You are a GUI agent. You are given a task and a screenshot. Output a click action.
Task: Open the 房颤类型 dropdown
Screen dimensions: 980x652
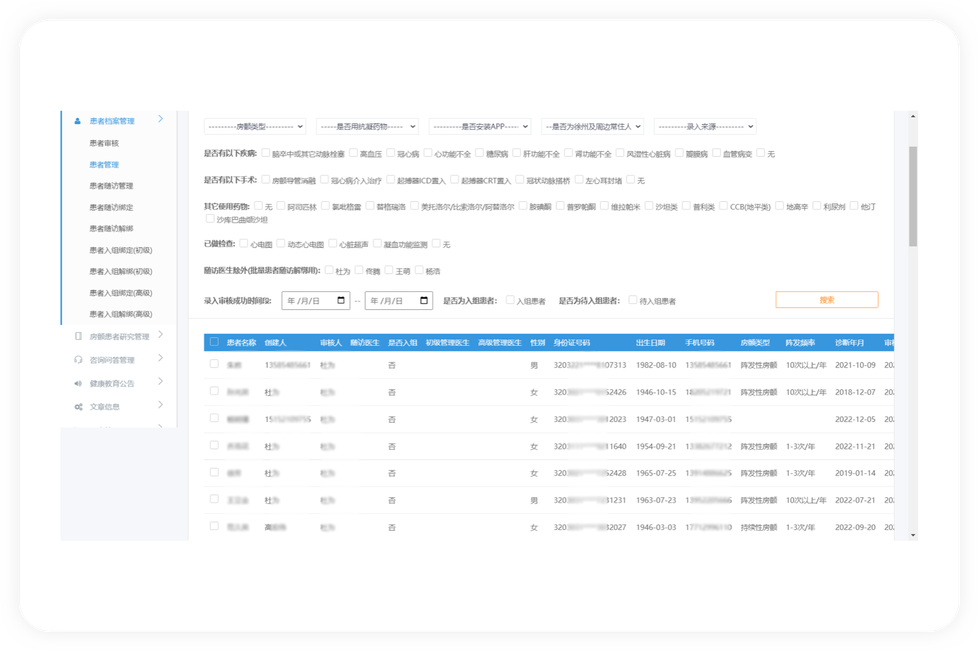(x=254, y=126)
